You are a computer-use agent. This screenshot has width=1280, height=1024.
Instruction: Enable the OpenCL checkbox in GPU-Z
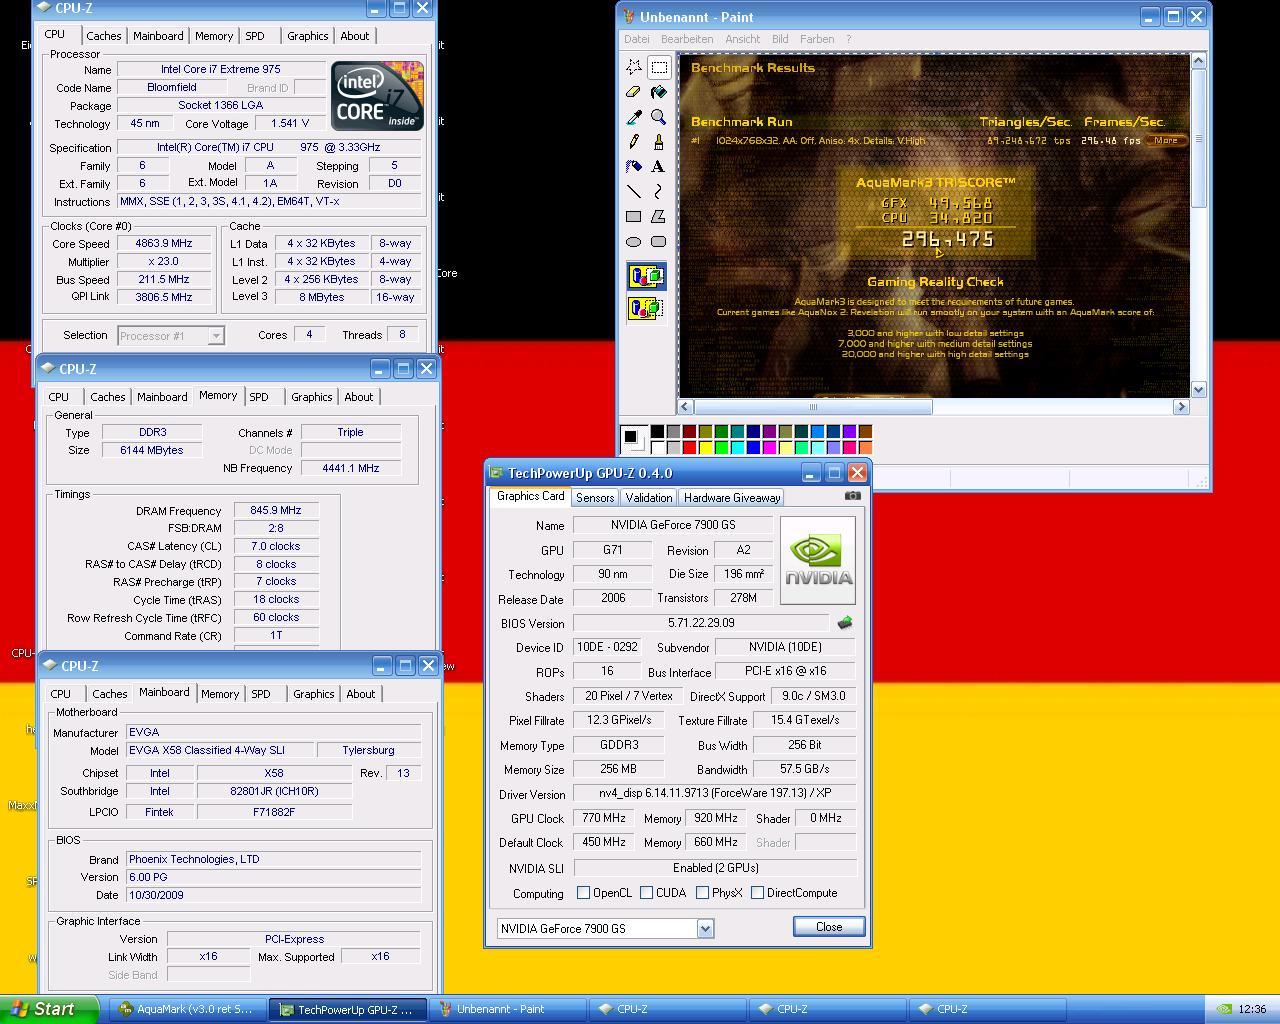click(x=584, y=893)
